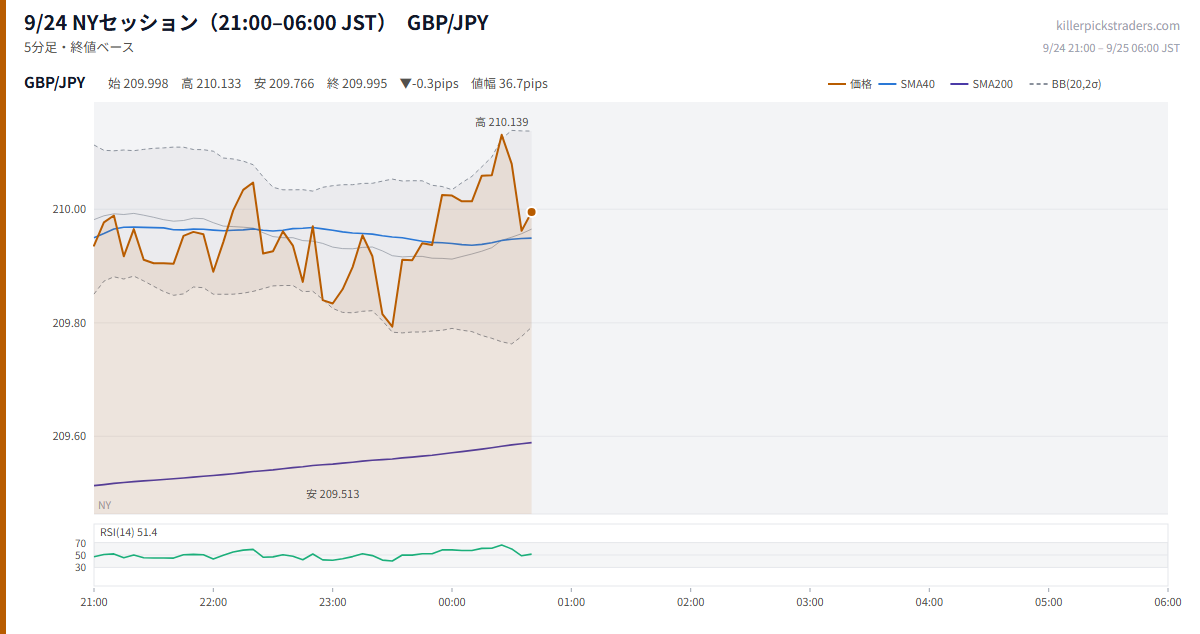Click the 5分足・終値ベース subtitle

79,47
